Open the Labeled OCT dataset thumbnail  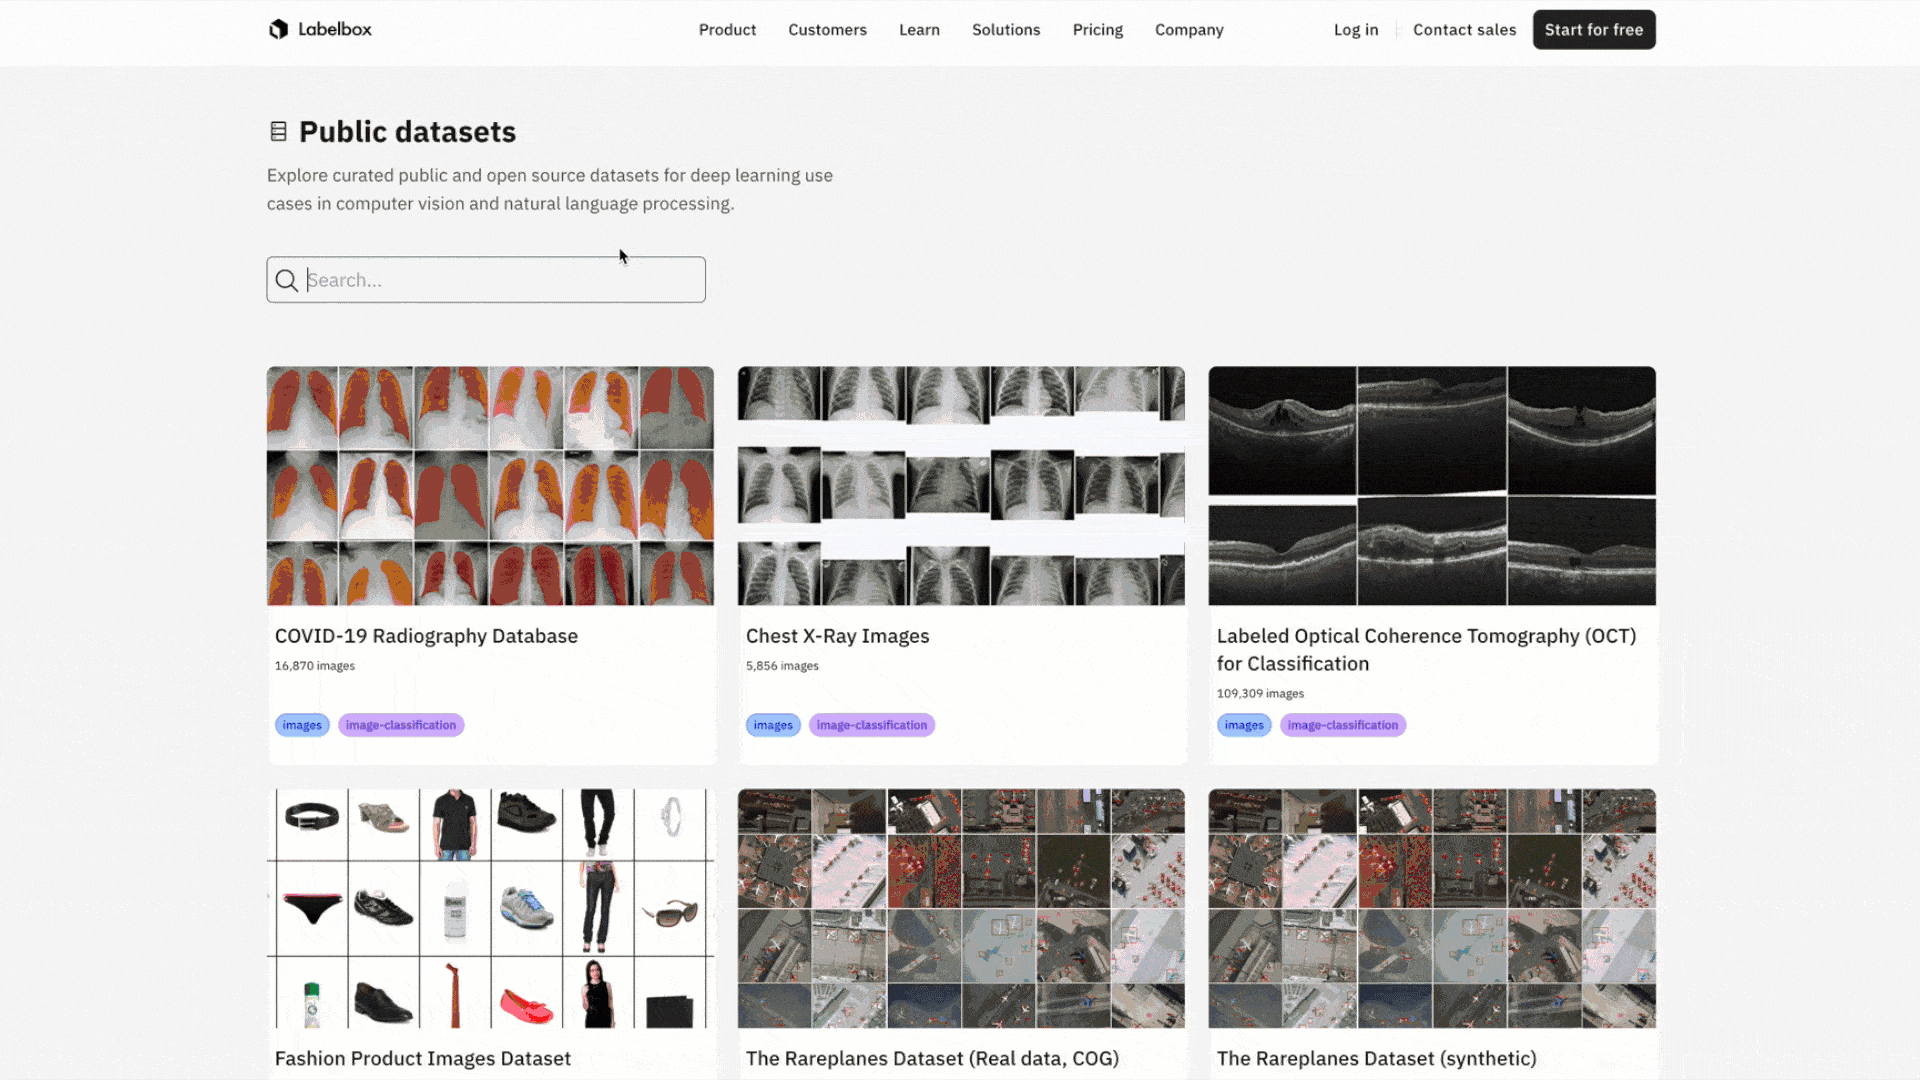[x=1432, y=485]
